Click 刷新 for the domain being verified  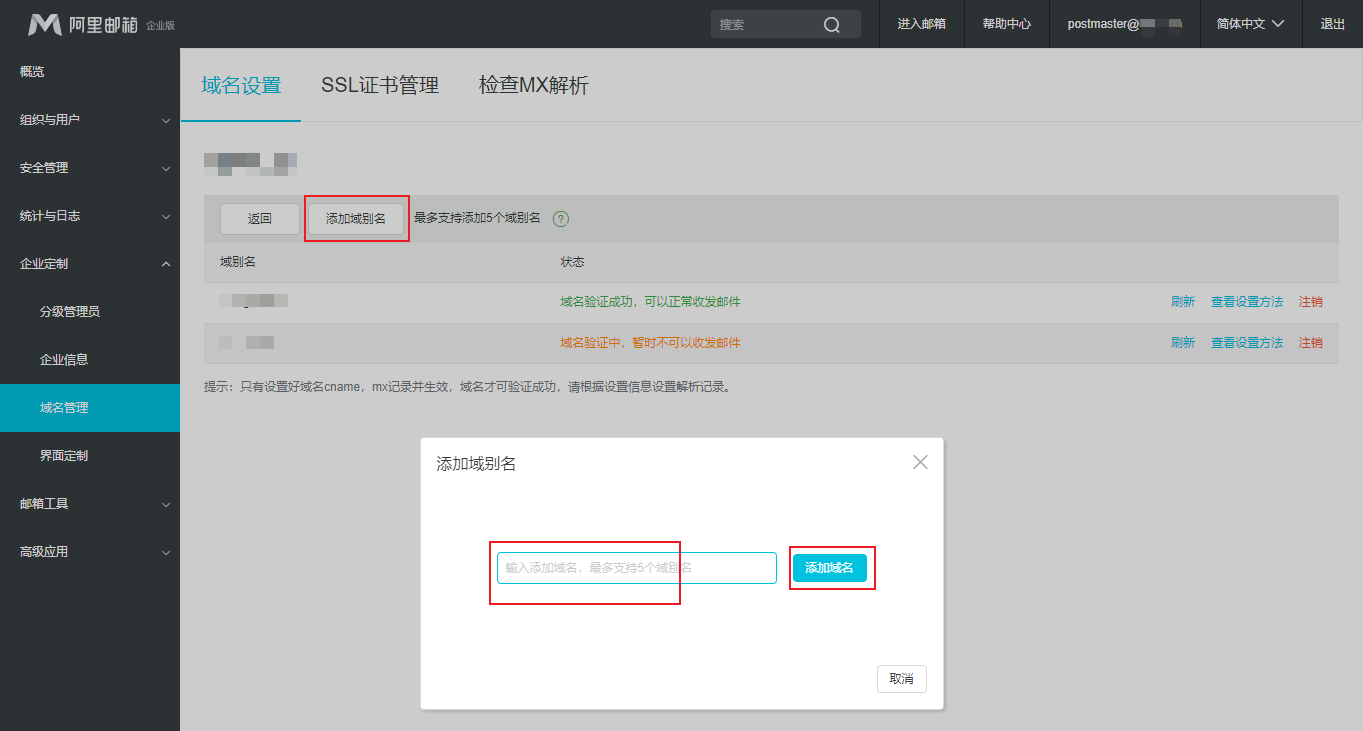pos(1182,343)
